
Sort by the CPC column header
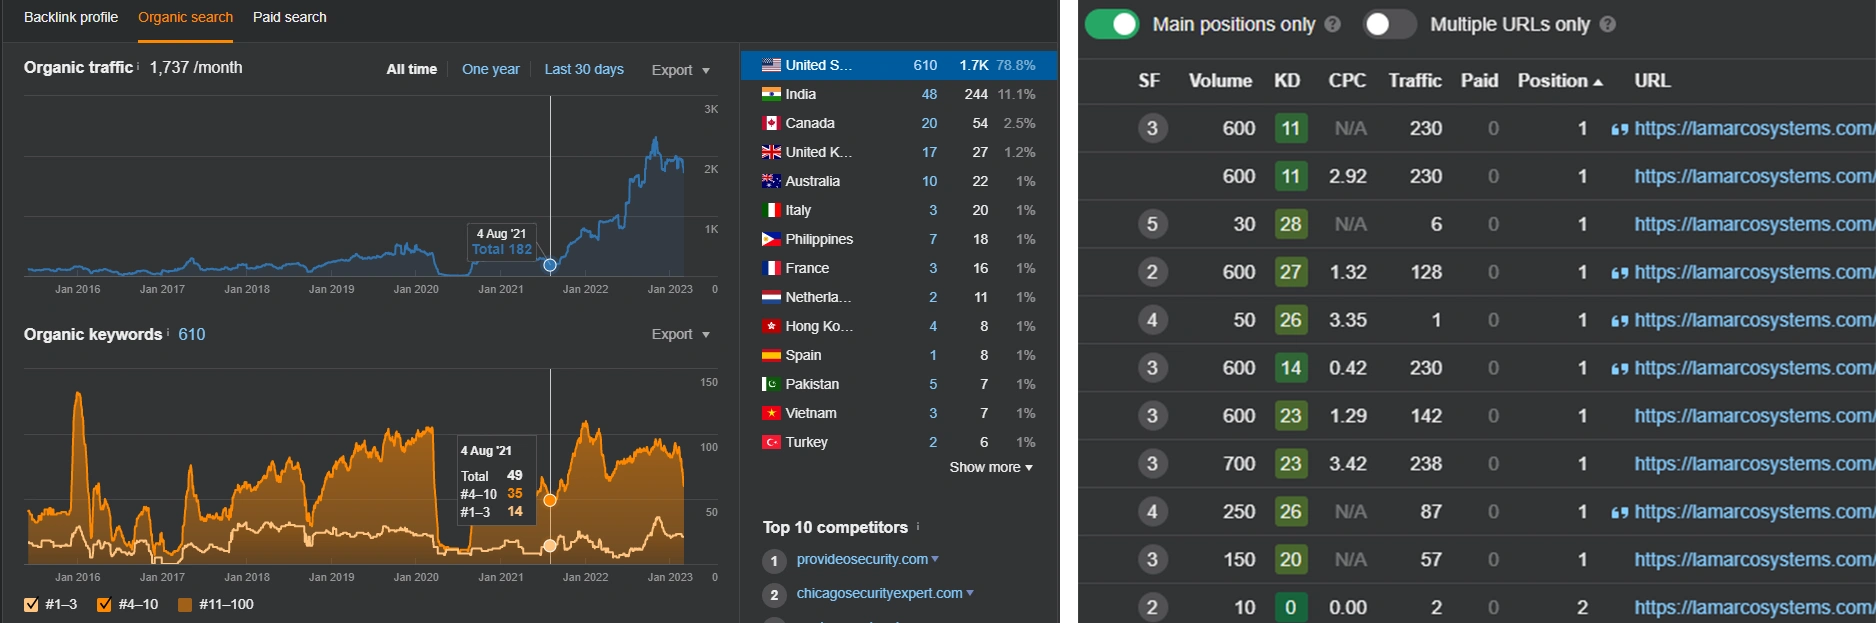tap(1347, 81)
